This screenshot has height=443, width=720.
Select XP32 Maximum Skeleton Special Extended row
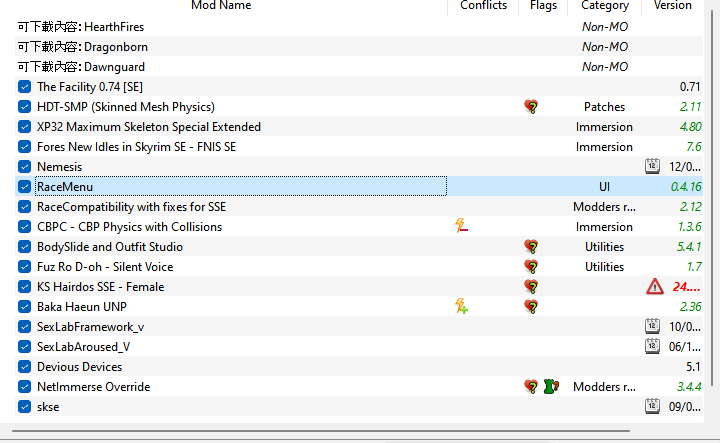(x=359, y=127)
